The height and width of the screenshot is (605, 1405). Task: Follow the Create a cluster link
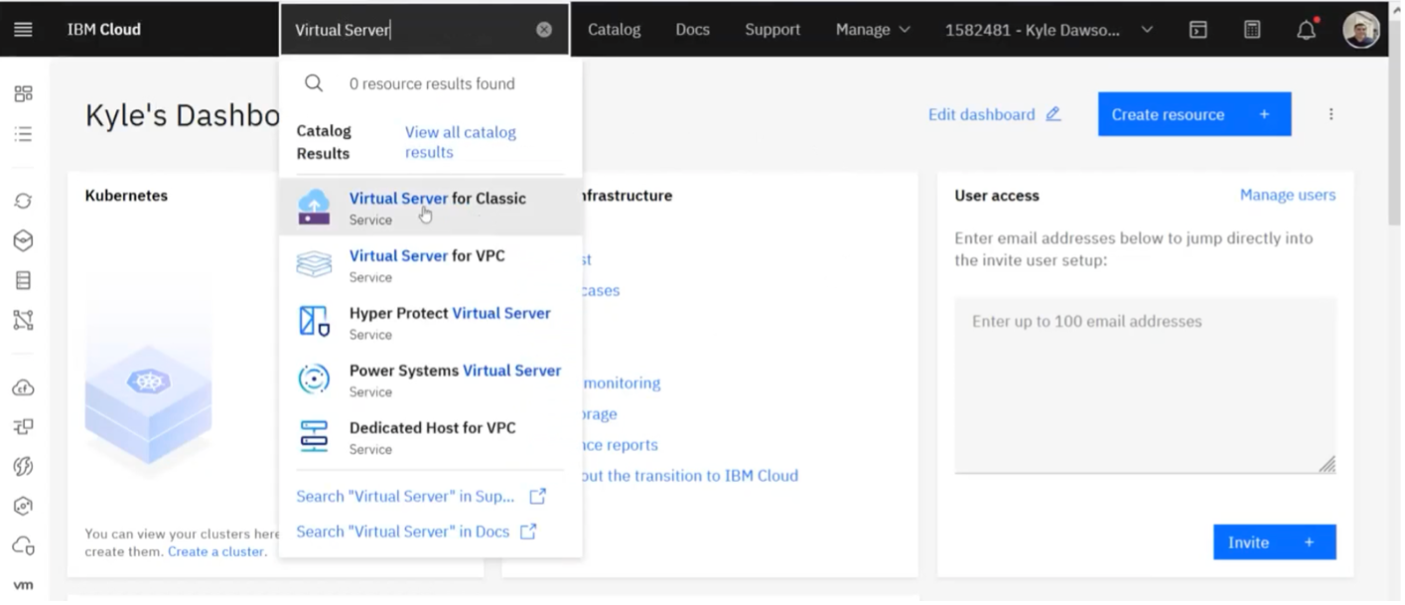[x=216, y=552]
